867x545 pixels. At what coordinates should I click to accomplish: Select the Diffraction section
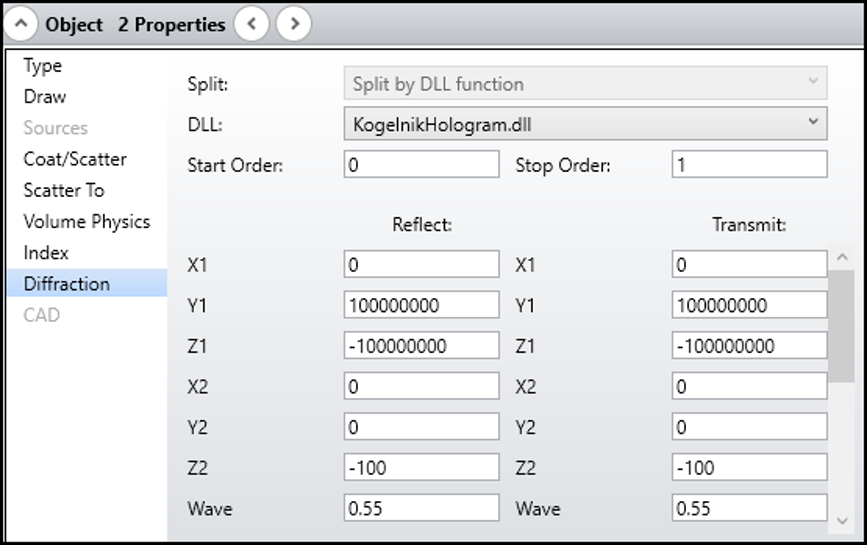(x=67, y=284)
